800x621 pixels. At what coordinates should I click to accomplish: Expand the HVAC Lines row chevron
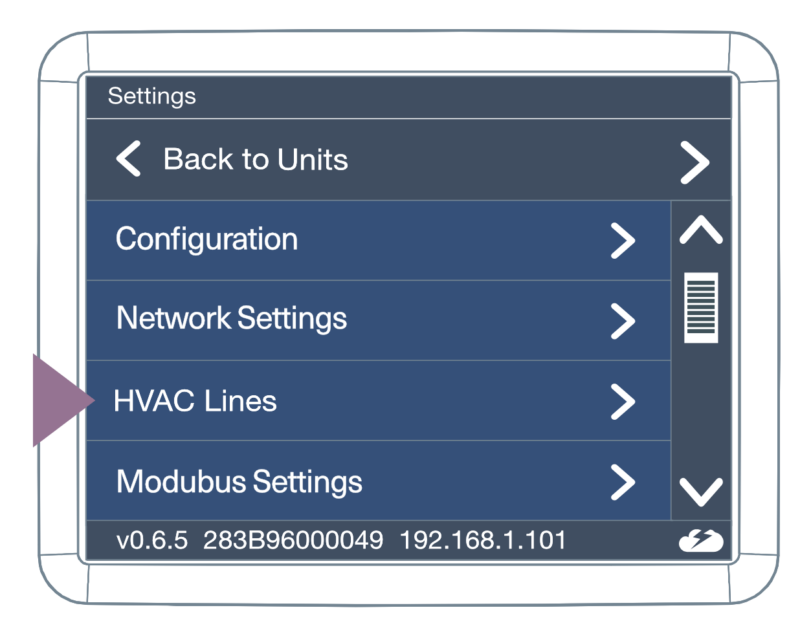(623, 401)
